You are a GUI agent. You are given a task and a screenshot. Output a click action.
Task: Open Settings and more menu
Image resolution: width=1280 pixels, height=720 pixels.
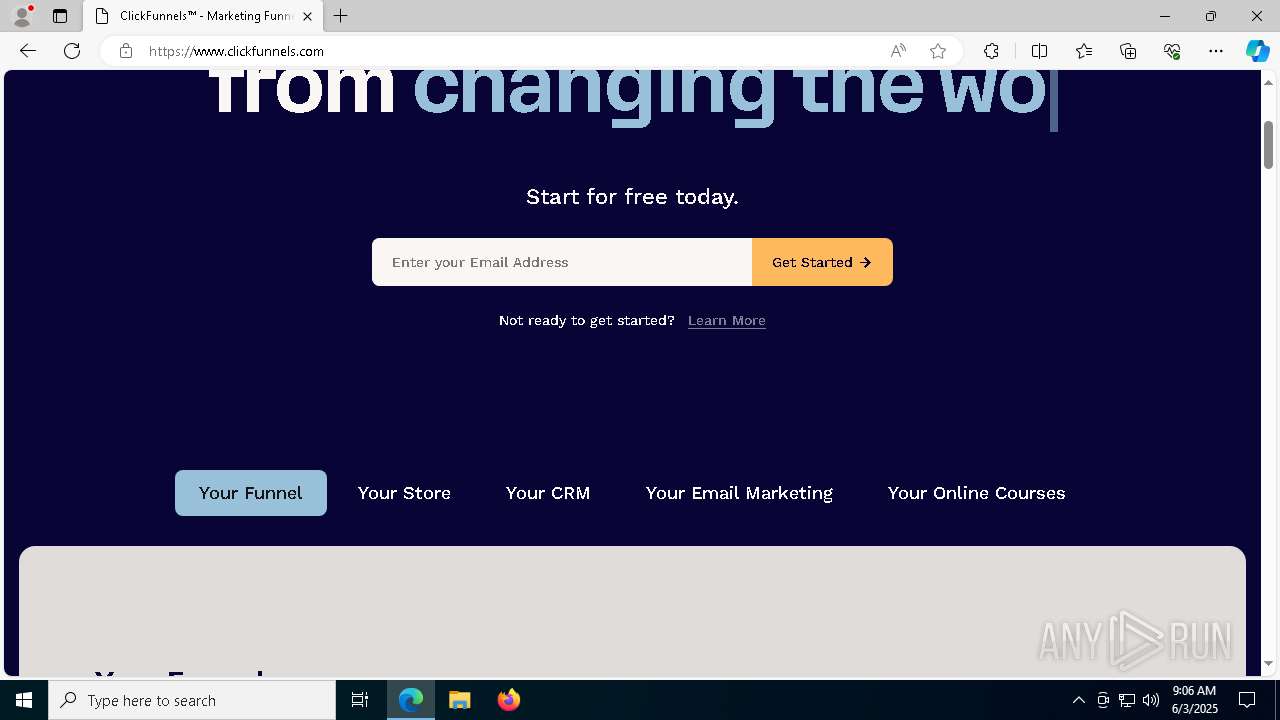click(1216, 51)
